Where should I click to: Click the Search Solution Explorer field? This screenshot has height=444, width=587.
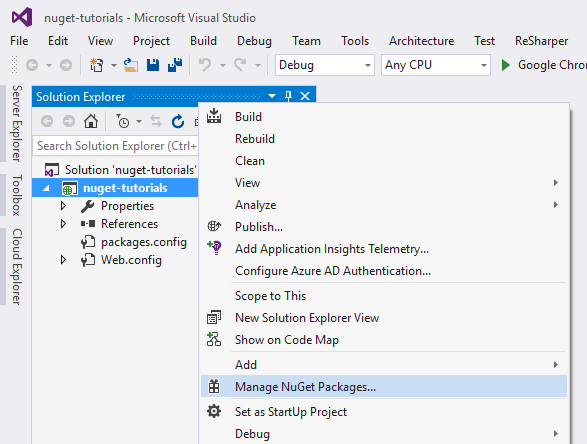(115, 146)
